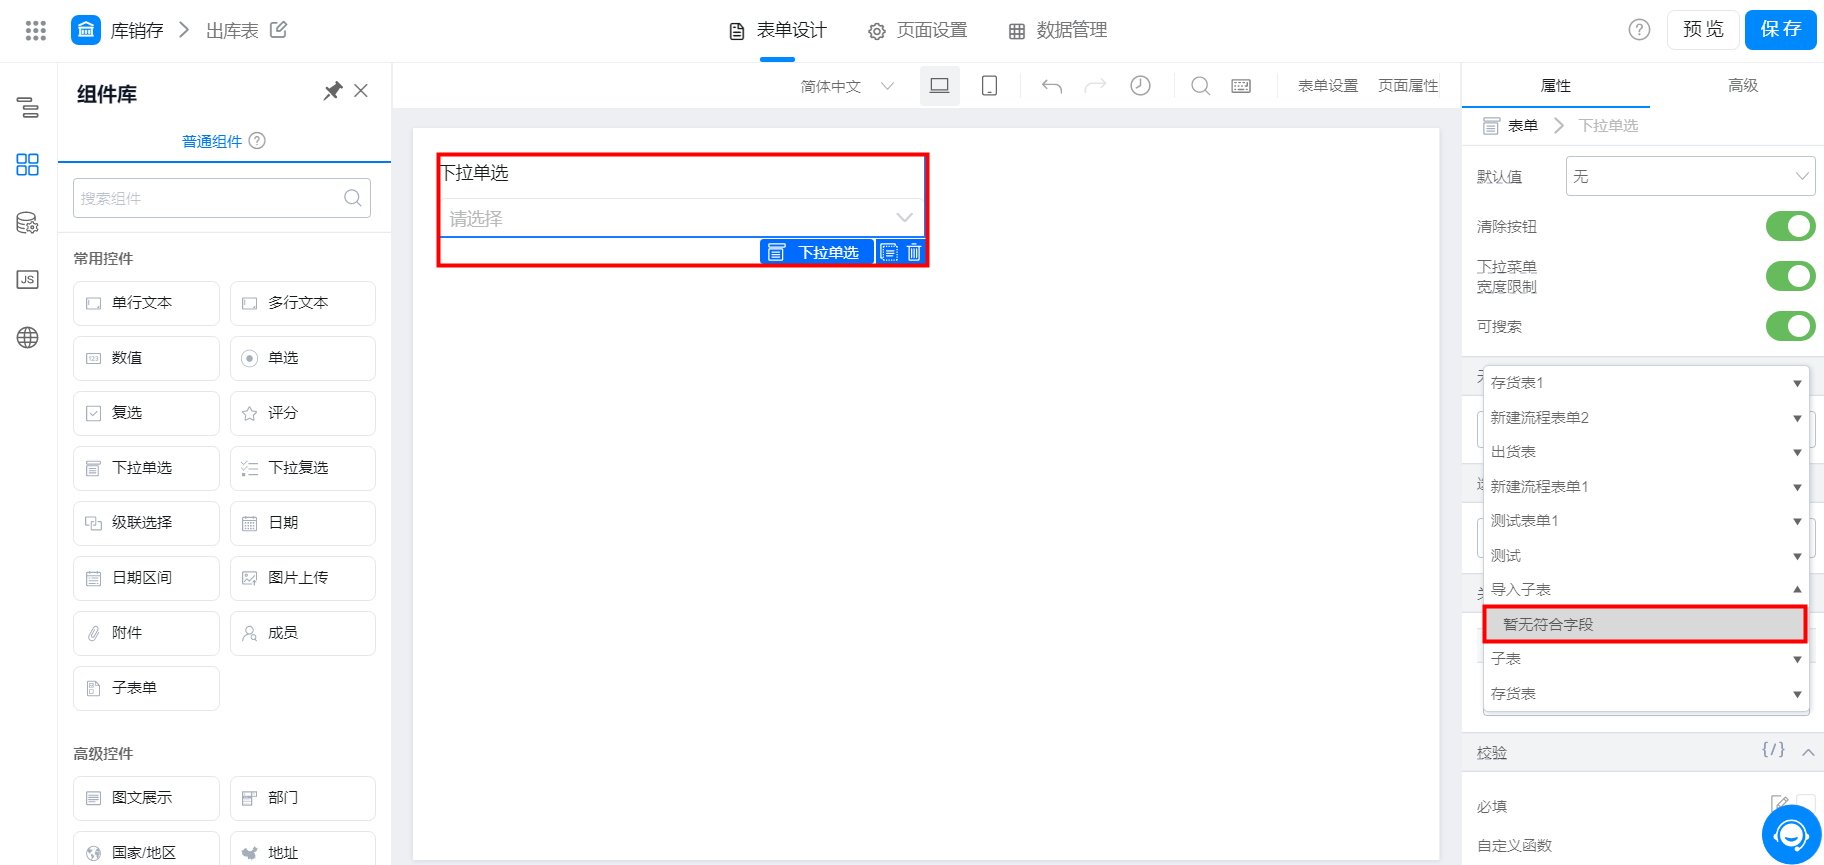Open the 请选择 dropdown on canvas

coord(682,218)
